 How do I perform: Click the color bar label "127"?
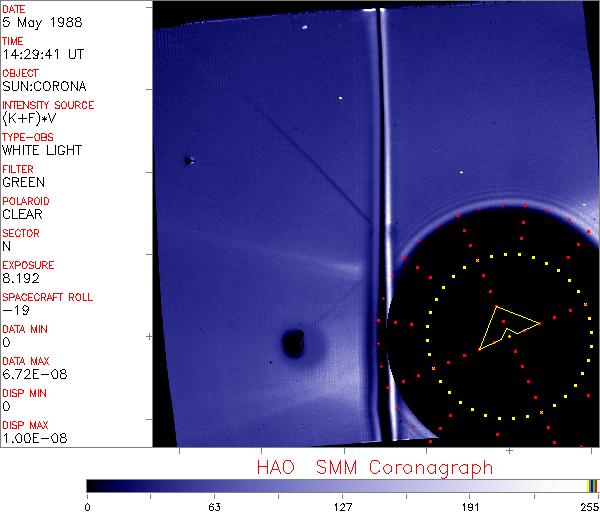tap(343, 507)
